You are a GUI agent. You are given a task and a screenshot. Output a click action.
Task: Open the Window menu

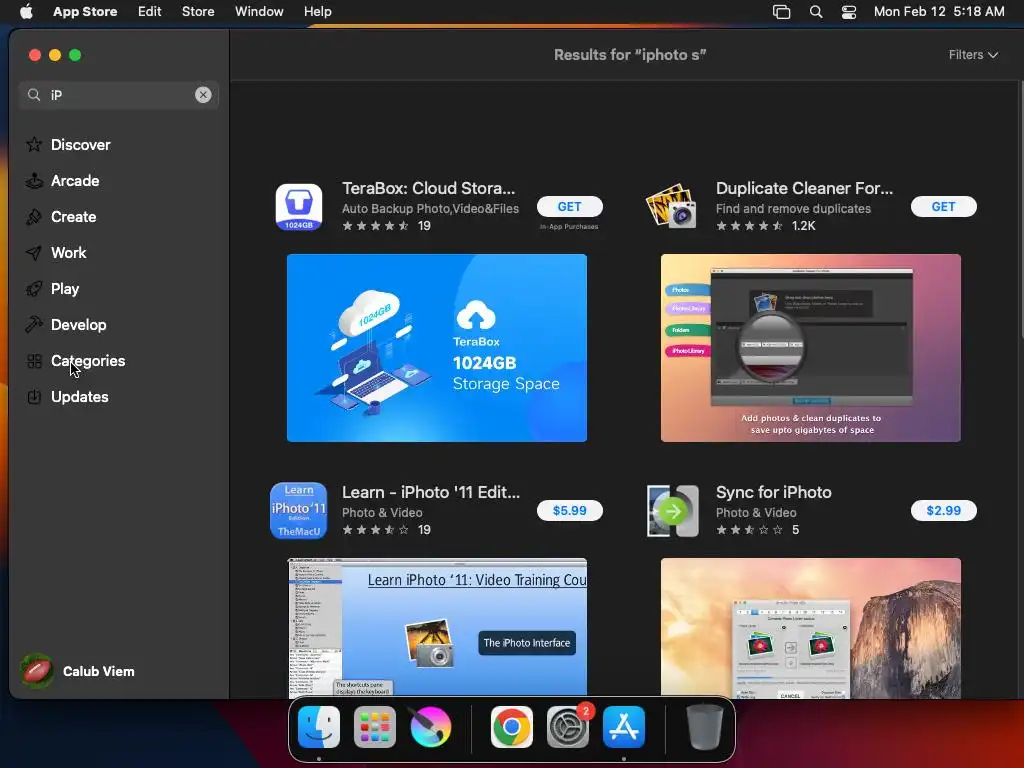(259, 12)
